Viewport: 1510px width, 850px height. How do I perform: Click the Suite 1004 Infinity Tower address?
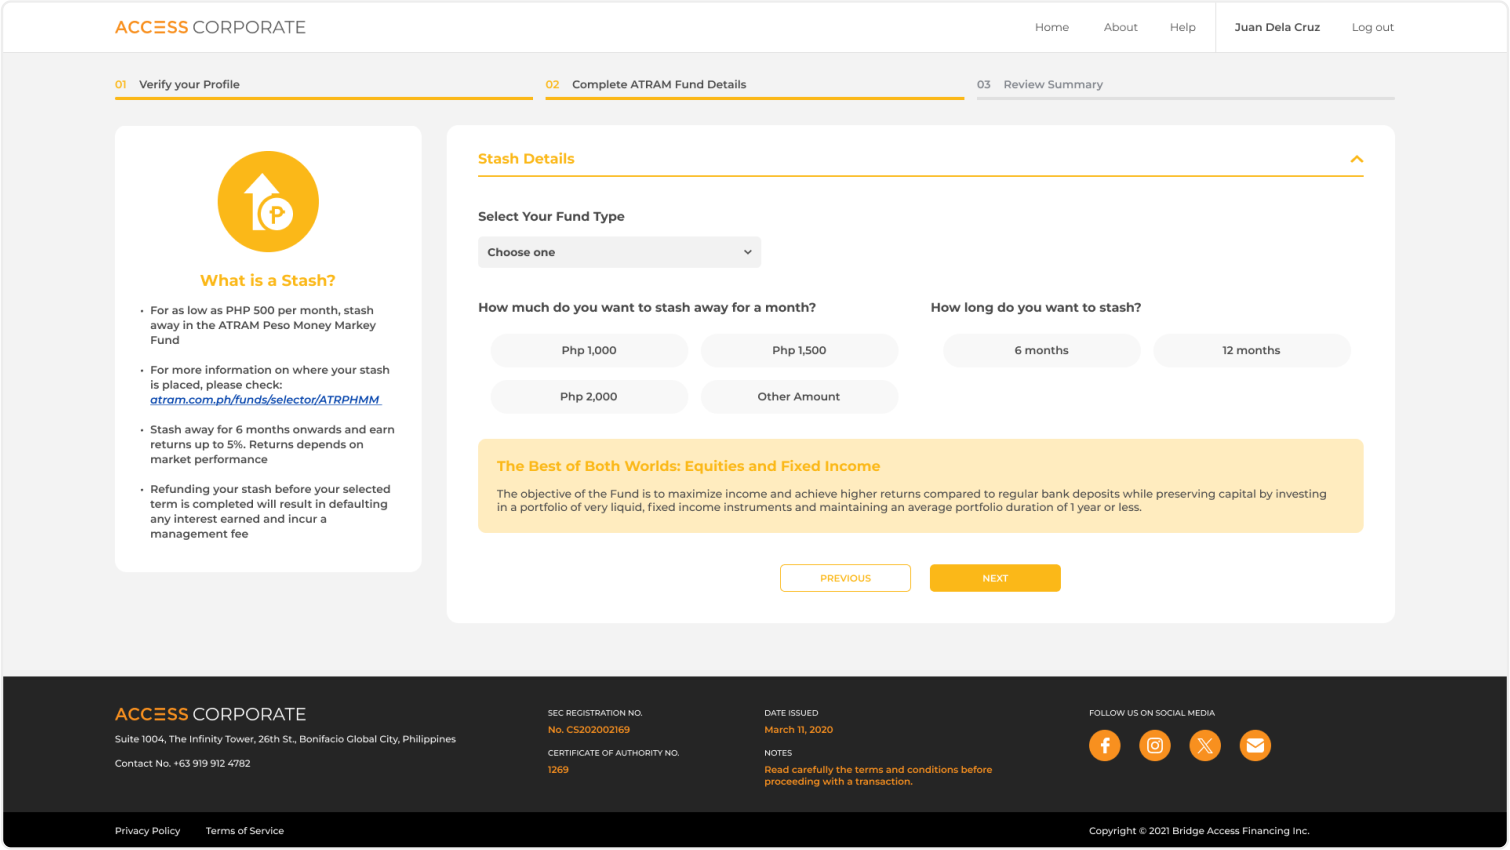(x=285, y=739)
